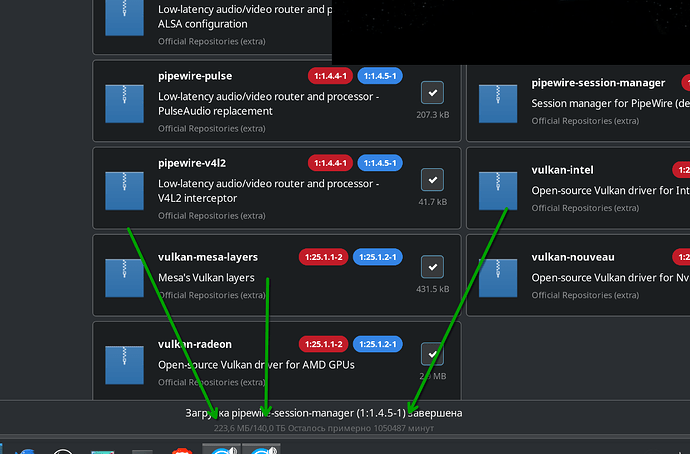Click the "Загрузка pipewire-session-manager" status message
Viewport: 690px width, 454px height.
tap(323, 413)
